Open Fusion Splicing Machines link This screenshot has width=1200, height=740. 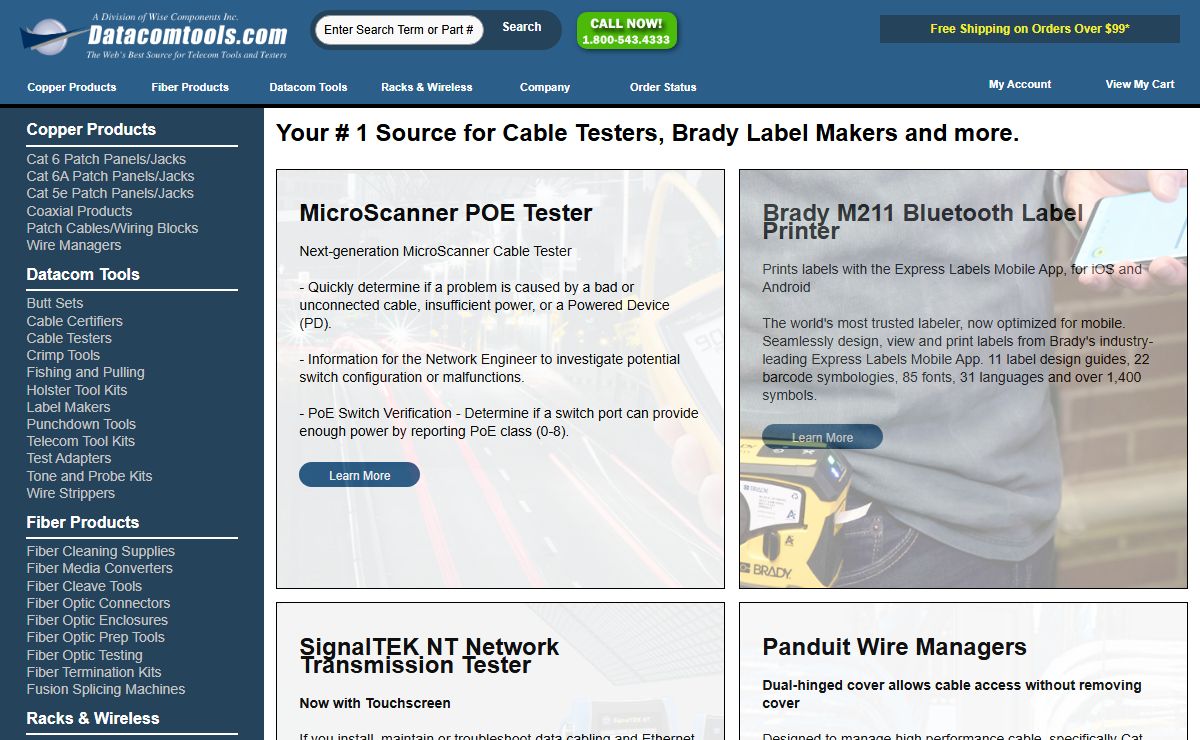pos(106,689)
